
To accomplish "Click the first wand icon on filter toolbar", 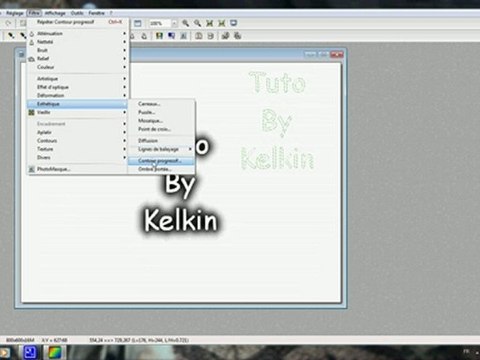I will tap(11, 36).
